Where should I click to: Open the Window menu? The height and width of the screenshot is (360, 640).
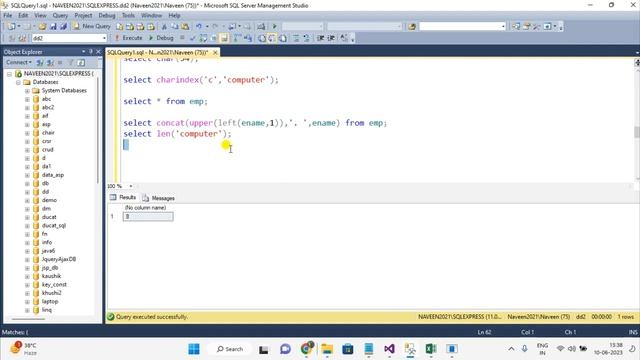151,16
